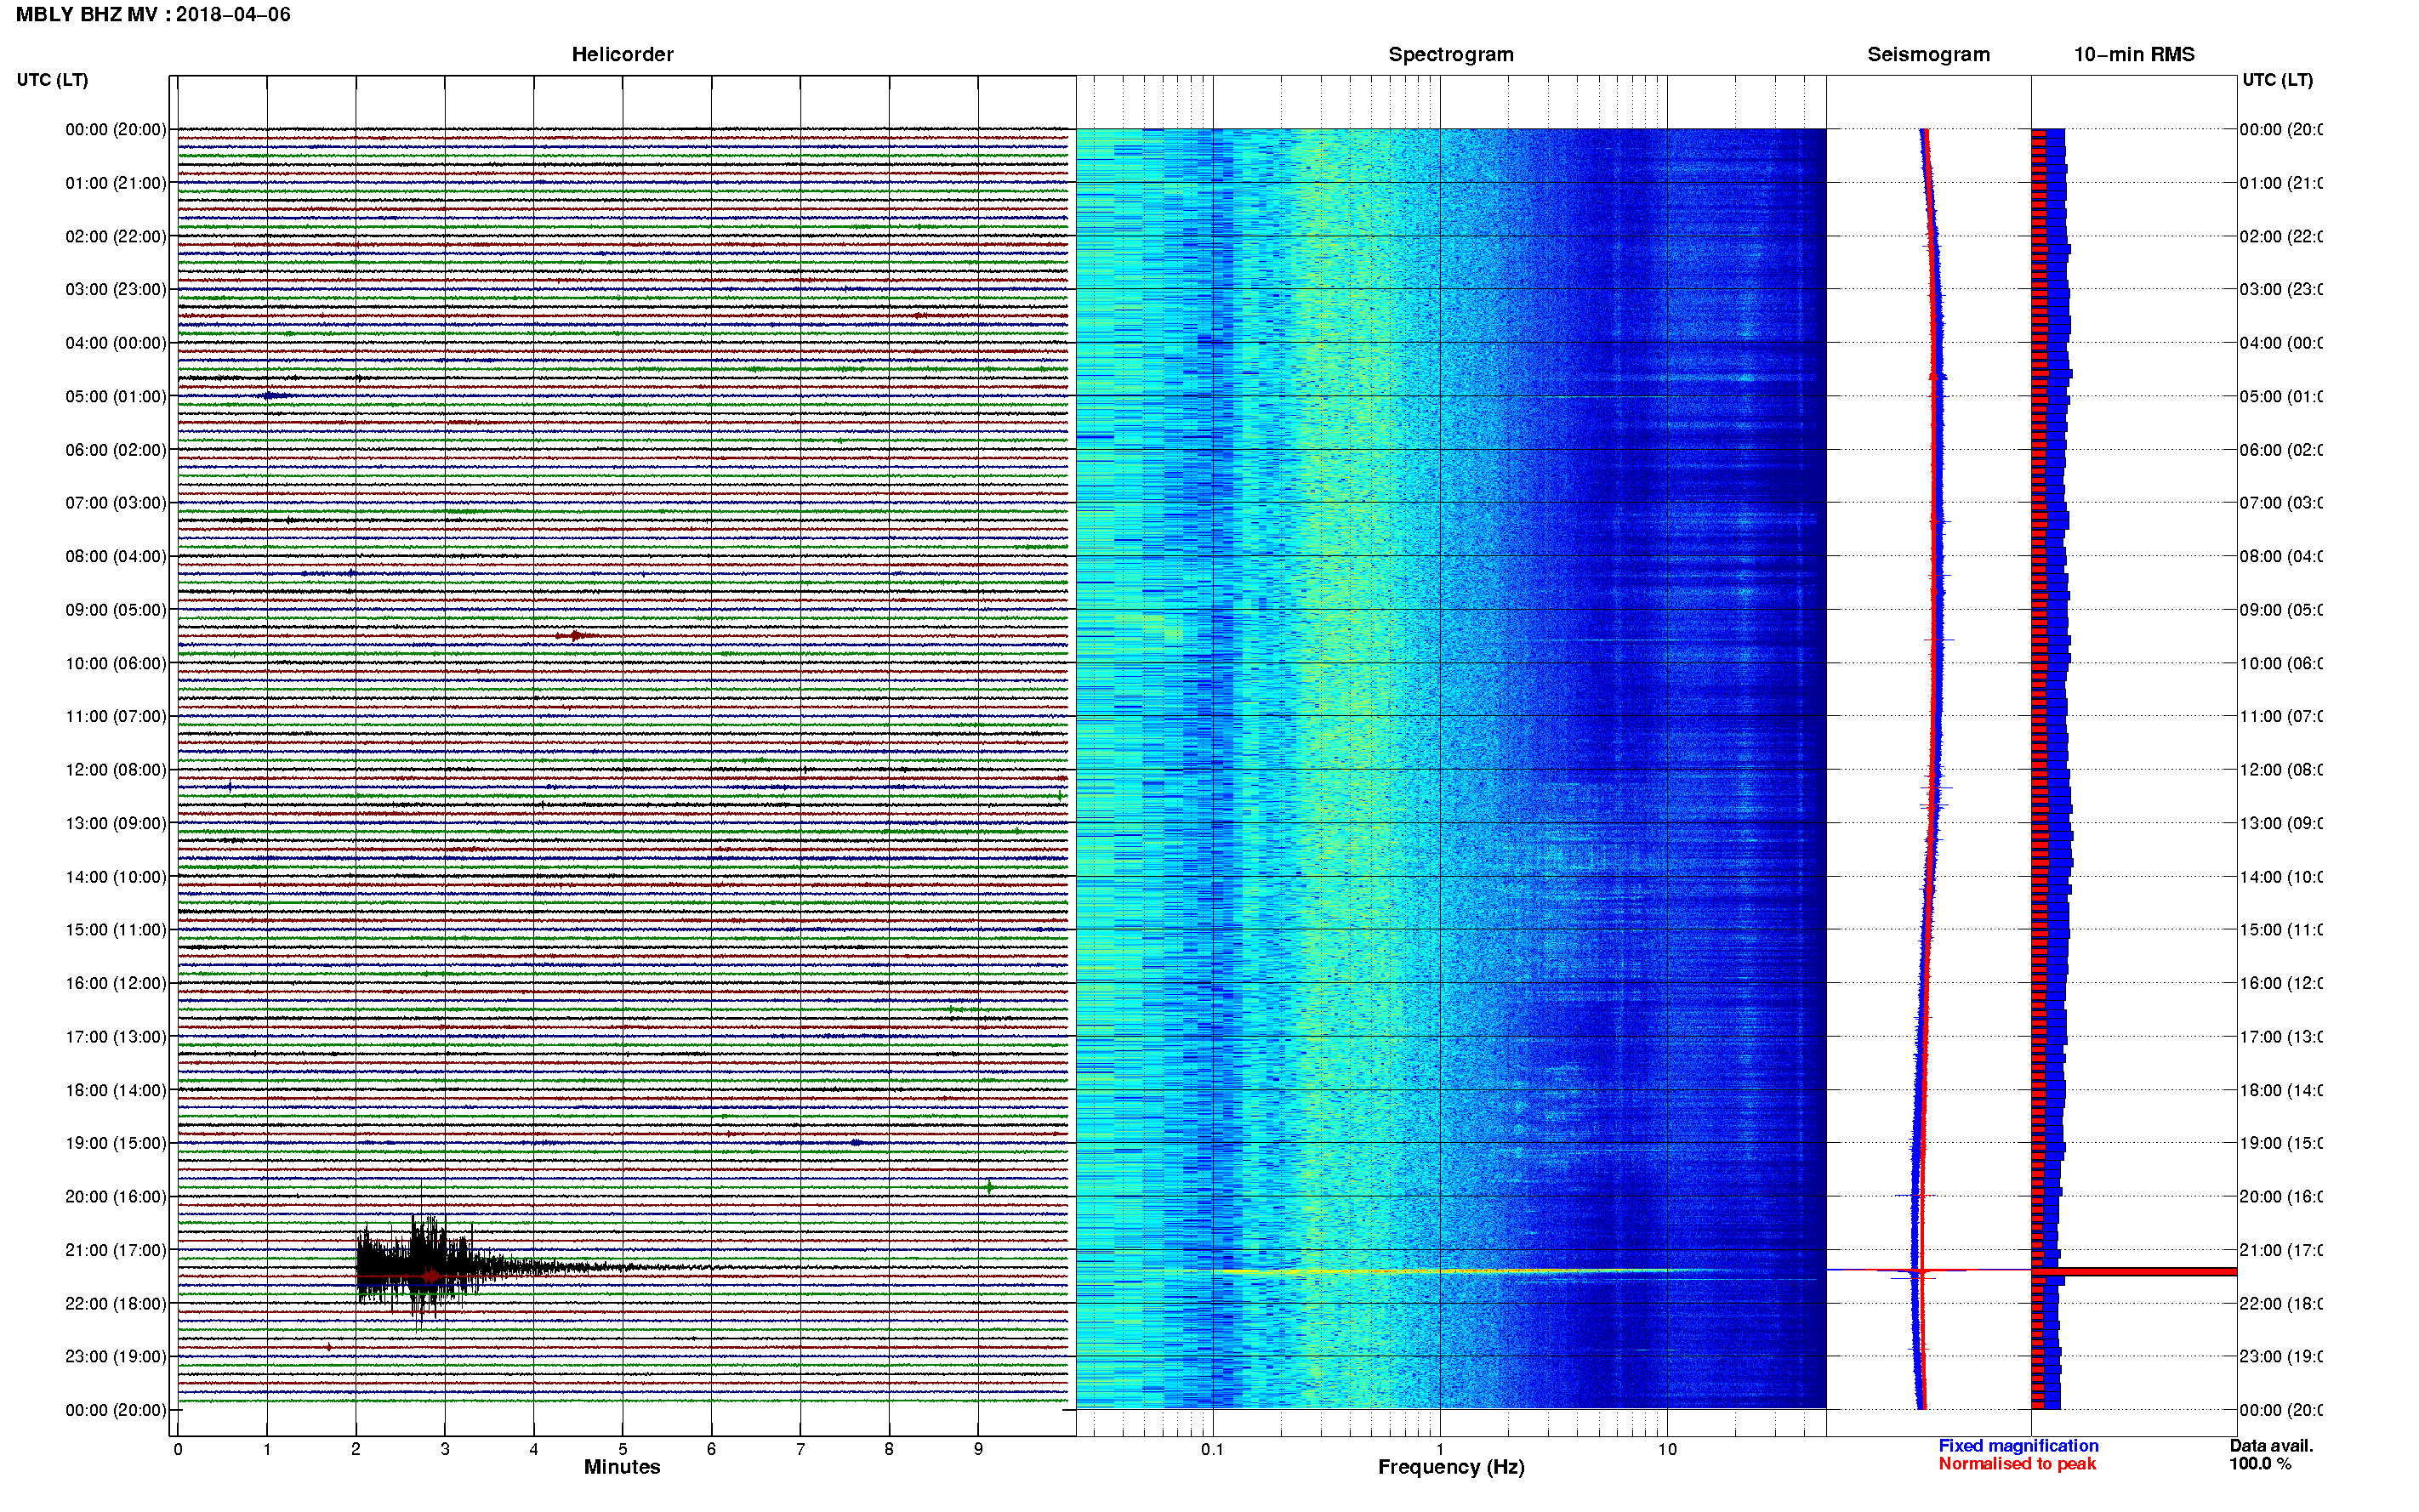The height and width of the screenshot is (1512, 2419).
Task: Click the left "16:00 (12:00)" time label
Action: click(116, 983)
